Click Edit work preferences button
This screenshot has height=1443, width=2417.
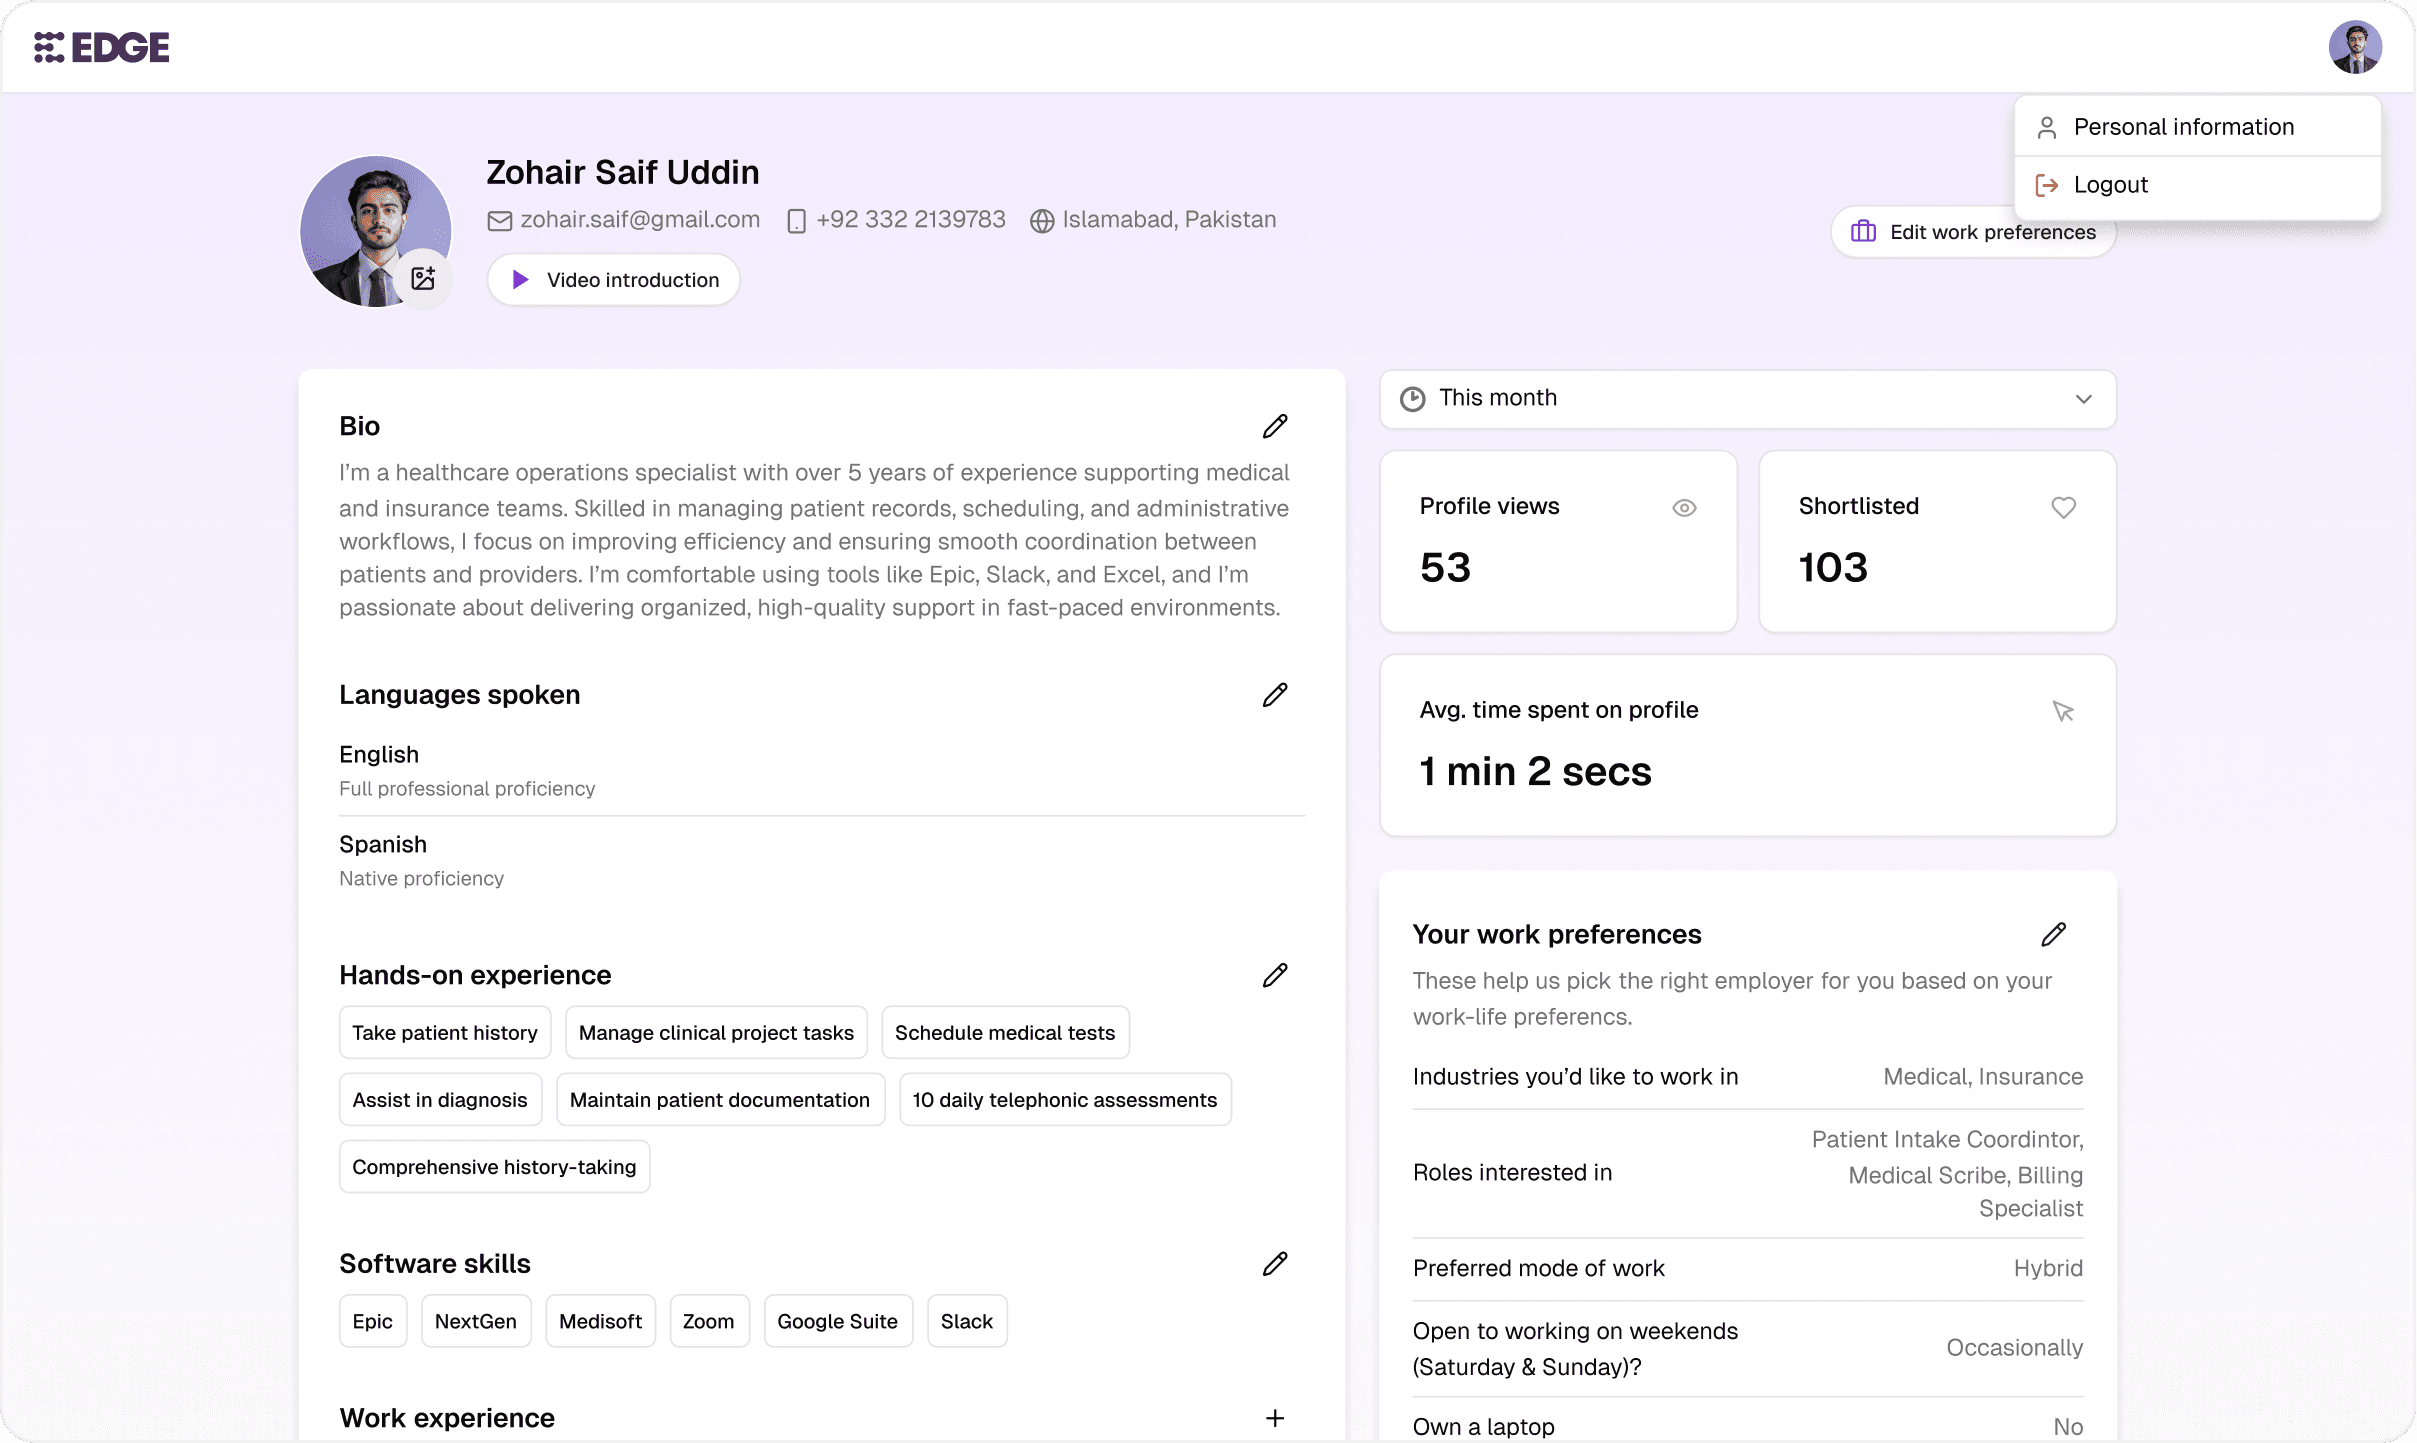[x=1930, y=232]
